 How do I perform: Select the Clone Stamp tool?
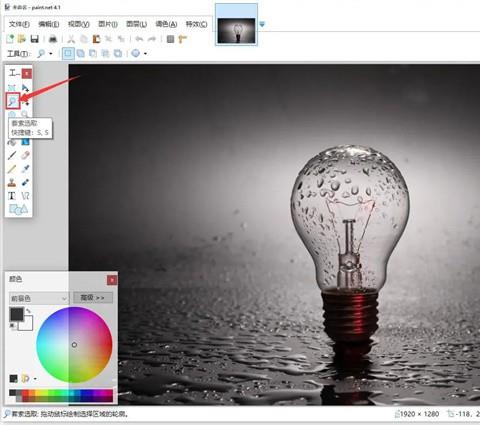12,182
